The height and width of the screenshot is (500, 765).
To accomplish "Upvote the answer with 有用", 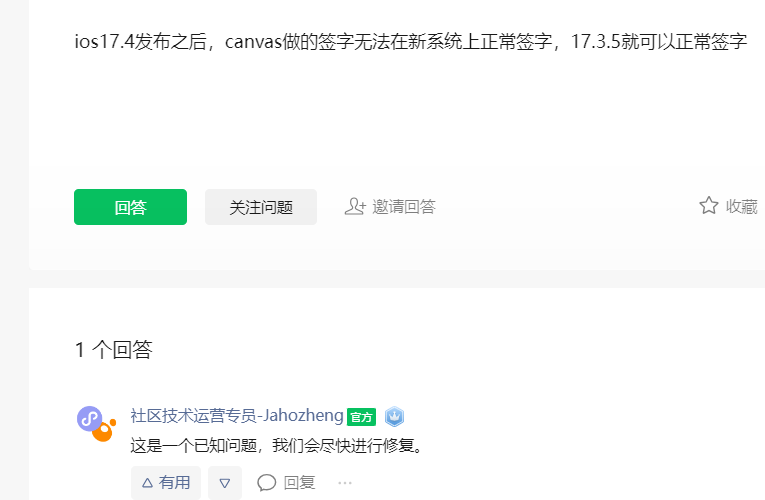I will (x=166, y=482).
